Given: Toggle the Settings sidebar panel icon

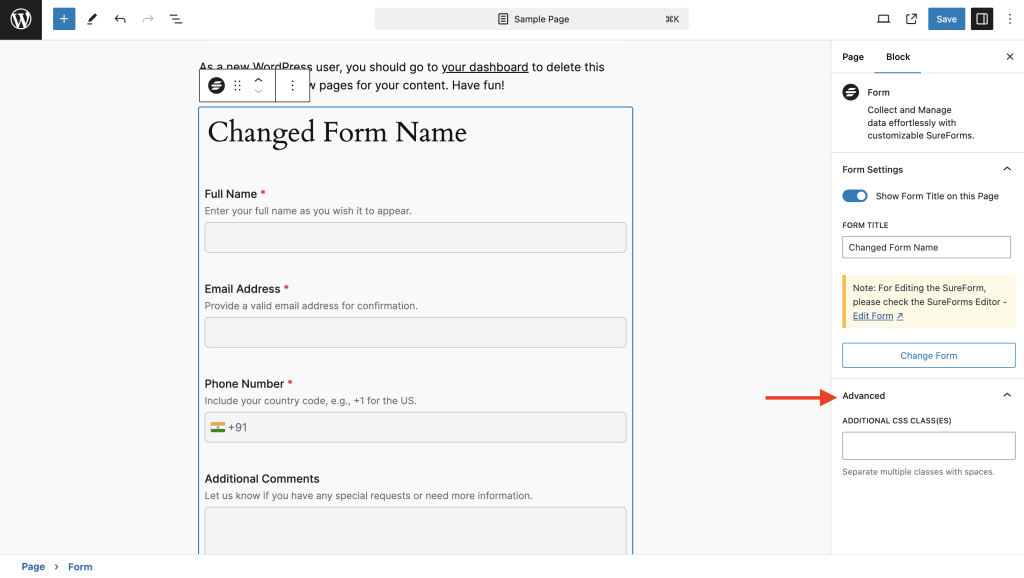Looking at the screenshot, I should pyautogui.click(x=981, y=19).
